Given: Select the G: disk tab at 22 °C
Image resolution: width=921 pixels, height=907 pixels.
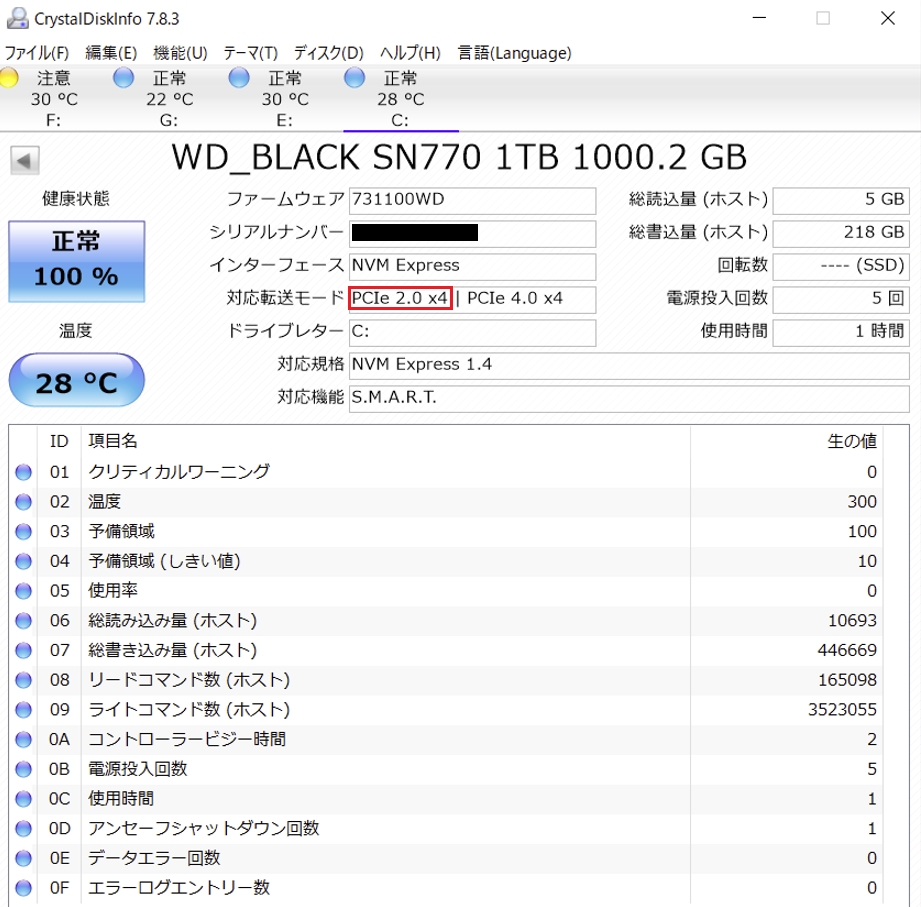Looking at the screenshot, I should [169, 99].
